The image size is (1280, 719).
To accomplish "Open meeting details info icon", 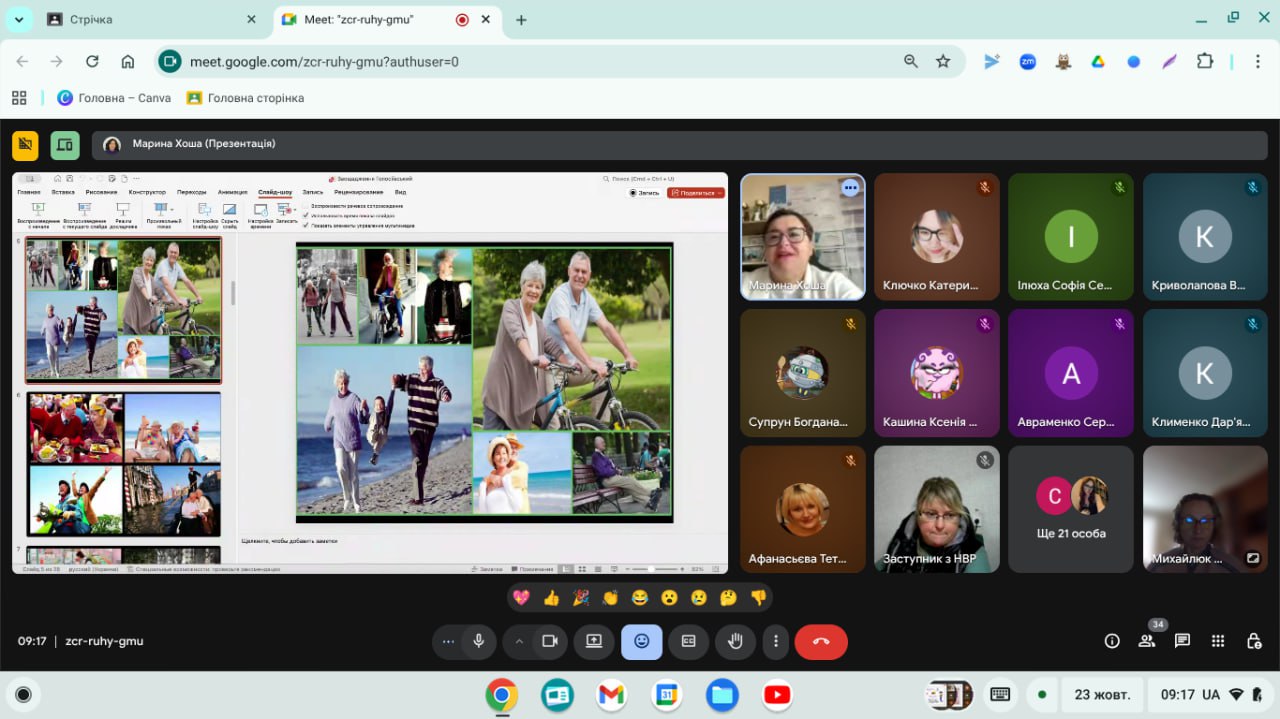I will click(x=1111, y=641).
